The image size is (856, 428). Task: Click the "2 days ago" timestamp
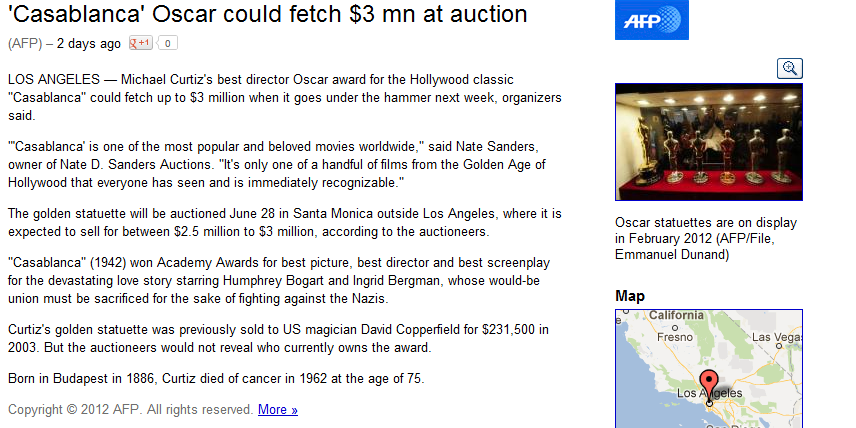tap(88, 44)
